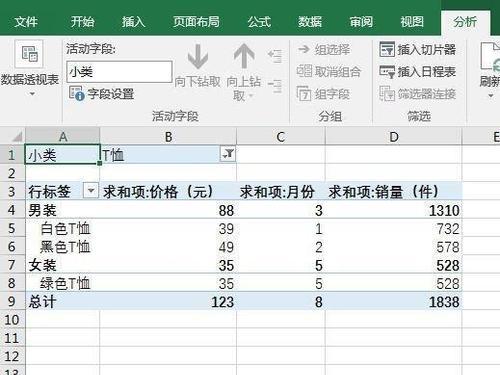Click the value 732 in the 白色T恤 row
Image resolution: width=500 pixels, height=375 pixels.
(x=448, y=229)
